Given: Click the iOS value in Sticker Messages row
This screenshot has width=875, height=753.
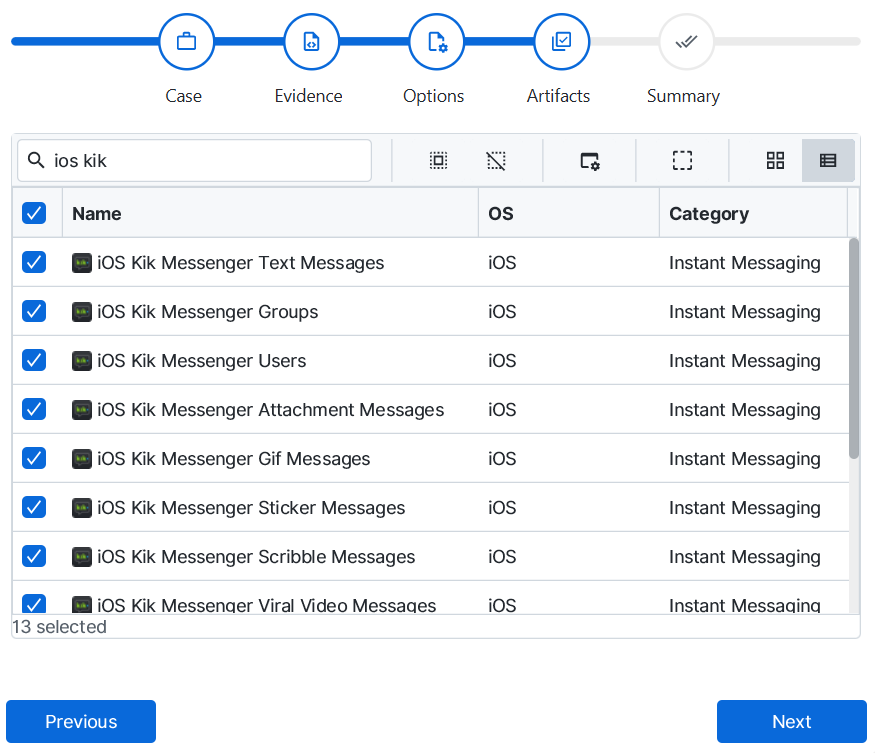Looking at the screenshot, I should [x=502, y=508].
